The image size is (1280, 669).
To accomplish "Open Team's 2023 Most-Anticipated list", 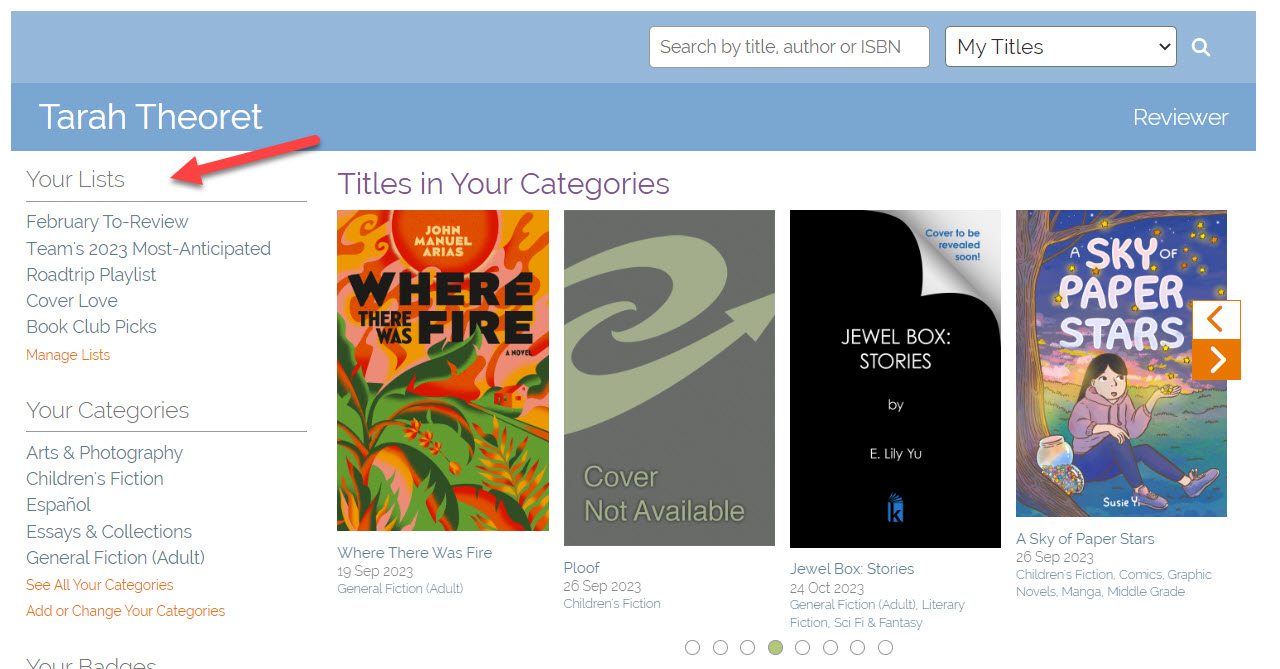I will click(148, 248).
